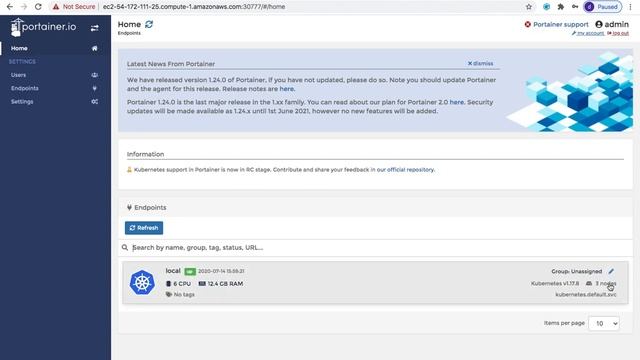This screenshot has width=640, height=360.
Task: Click the '12.4 GB RAM' text
Action: point(225,283)
